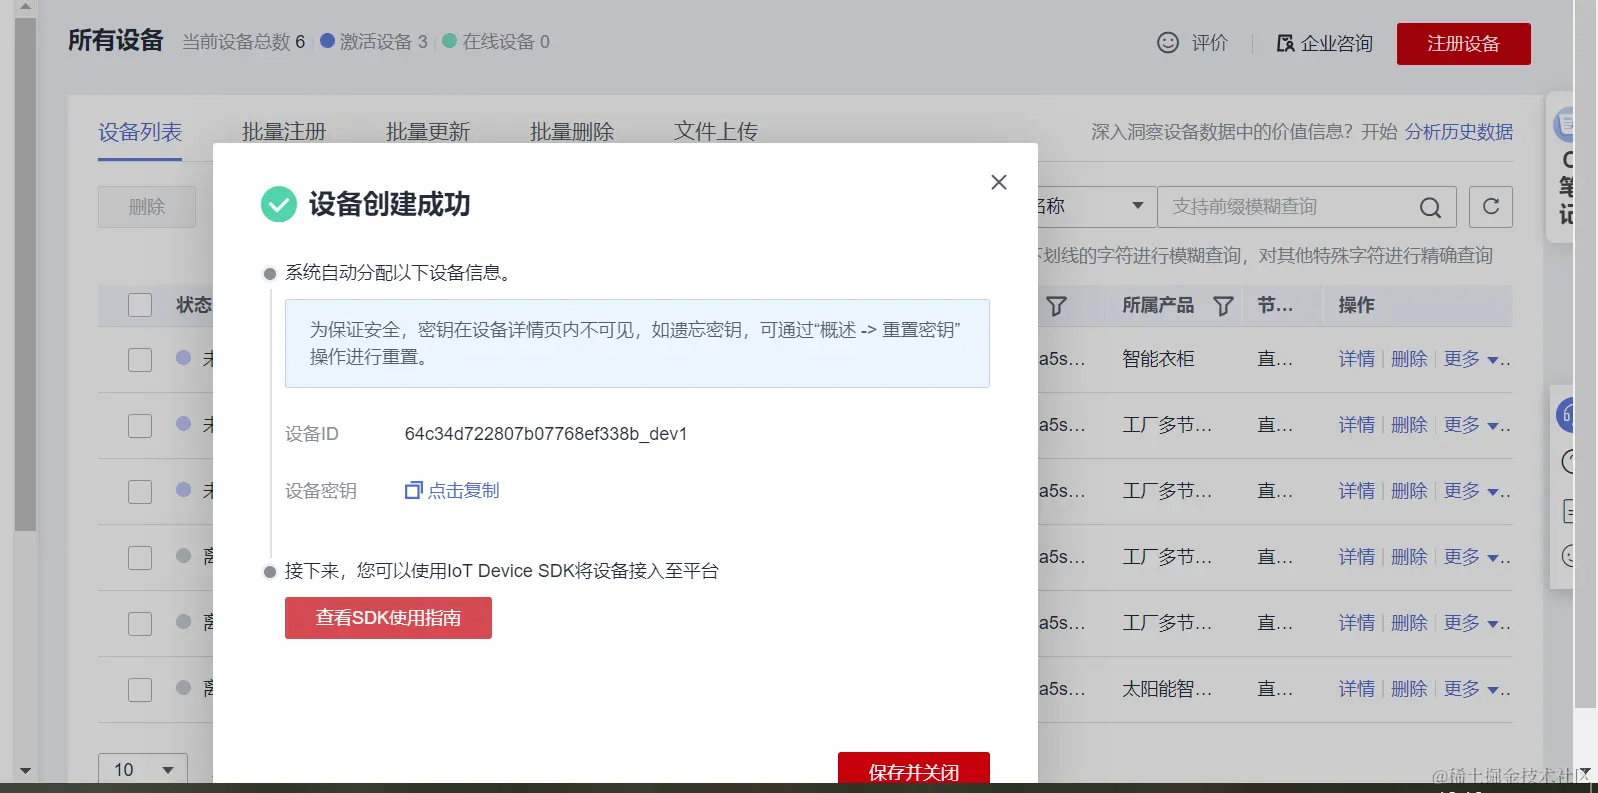This screenshot has height=793, width=1598.
Task: Open 详情 for 智能衣柜 row
Action: point(1357,359)
